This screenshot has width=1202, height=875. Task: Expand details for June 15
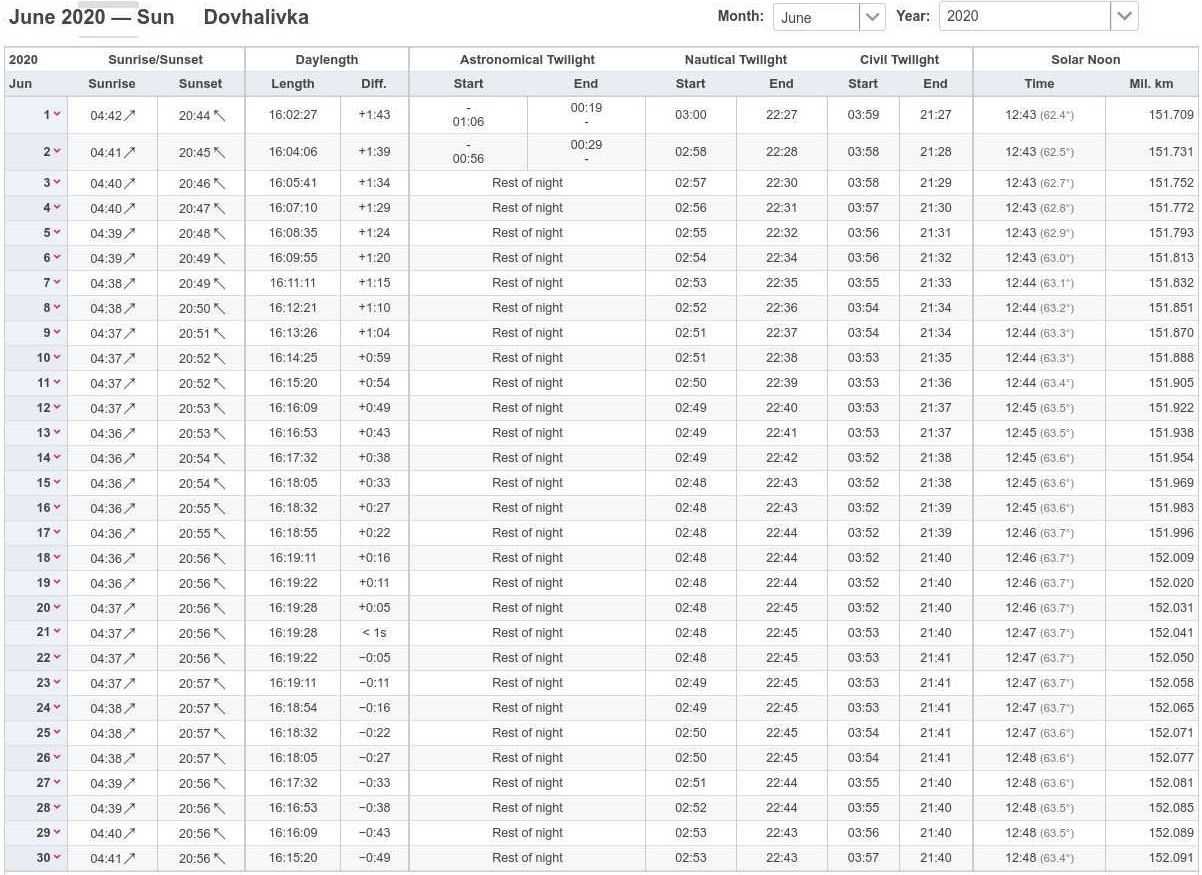57,483
